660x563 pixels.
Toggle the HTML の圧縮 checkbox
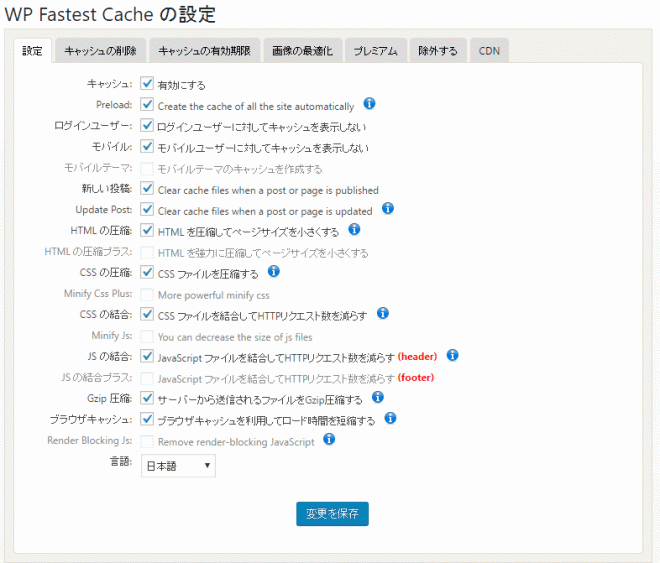(x=147, y=230)
